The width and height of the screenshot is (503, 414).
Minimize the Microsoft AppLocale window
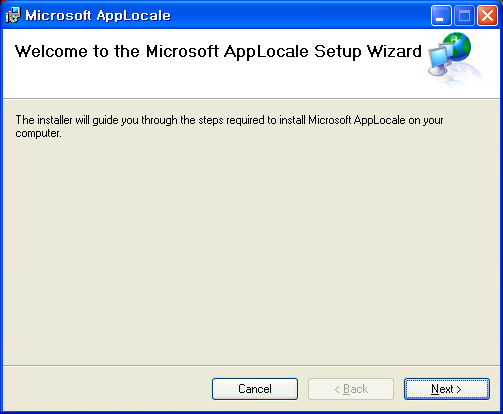(441, 15)
